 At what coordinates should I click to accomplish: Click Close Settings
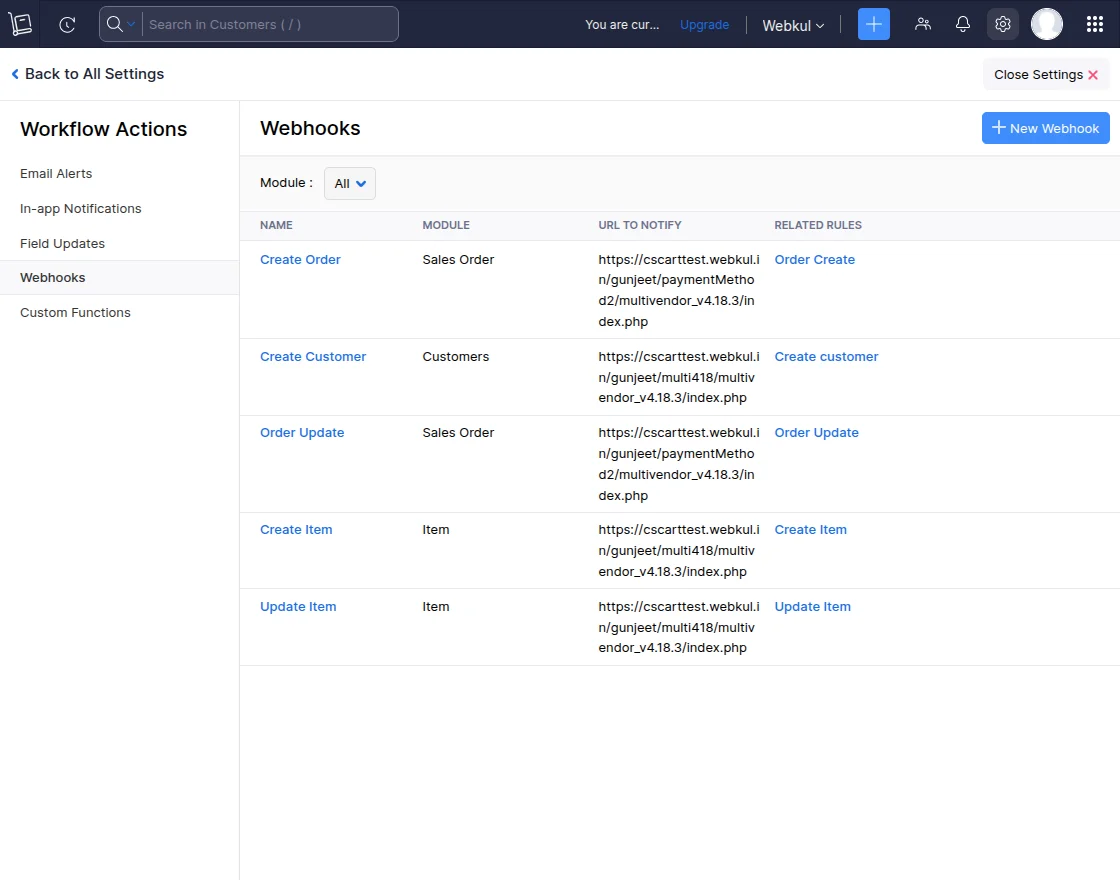1045,74
